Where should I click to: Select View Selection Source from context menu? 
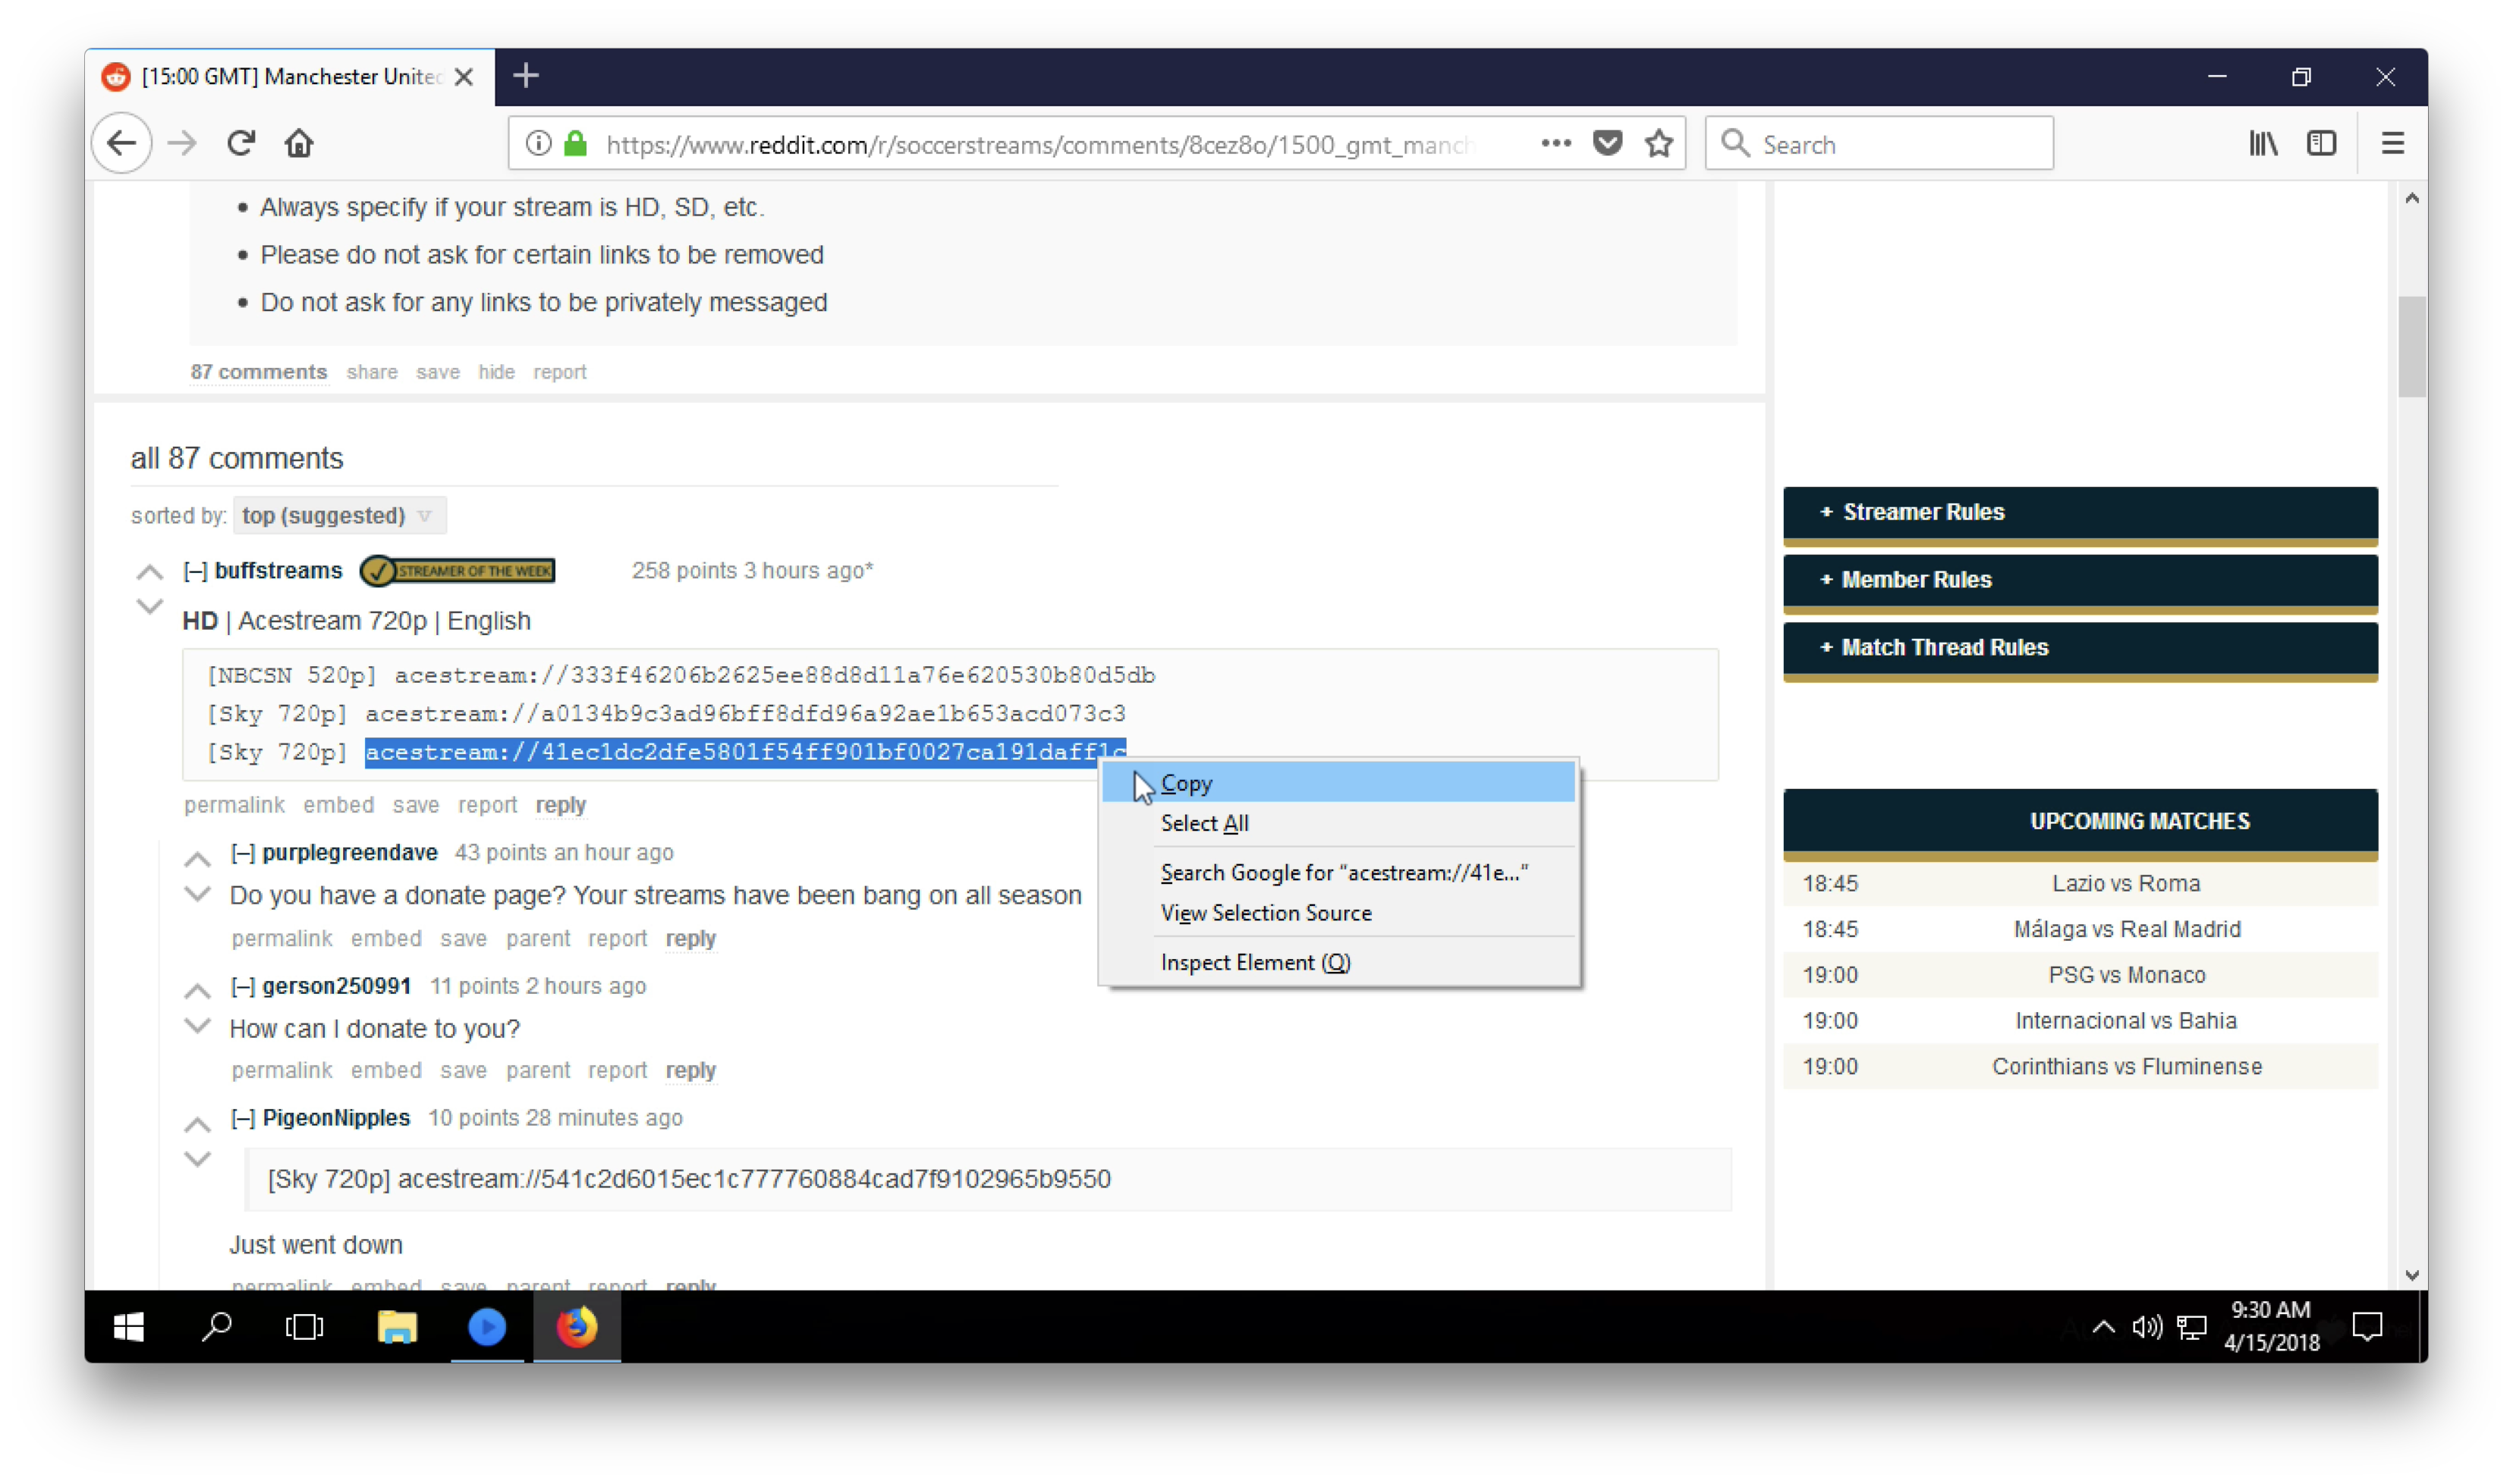(1266, 912)
